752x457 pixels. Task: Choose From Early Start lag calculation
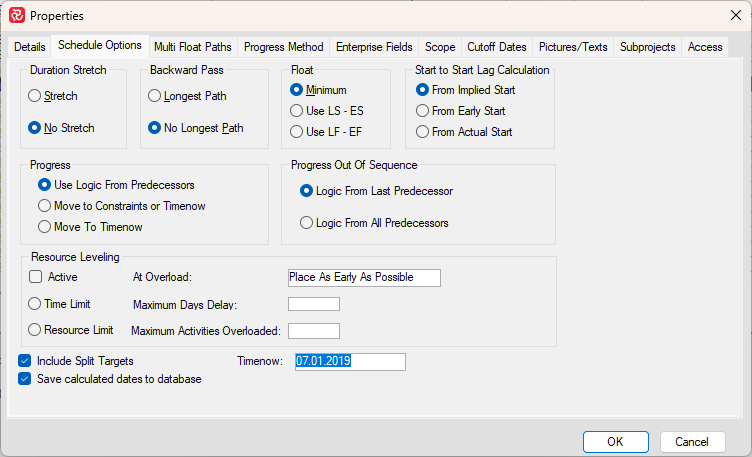[x=422, y=110]
